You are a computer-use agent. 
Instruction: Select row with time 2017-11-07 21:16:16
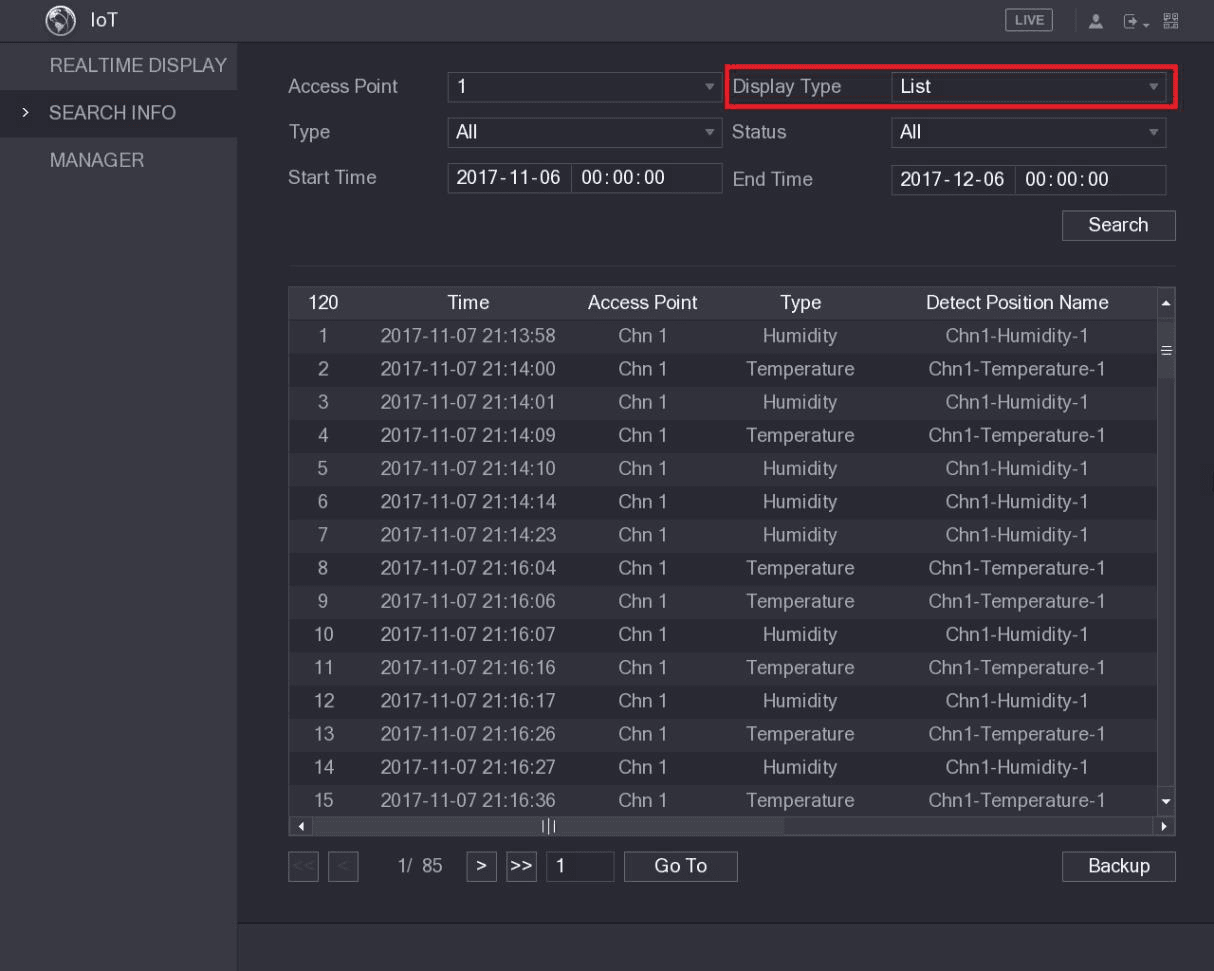[x=723, y=667]
